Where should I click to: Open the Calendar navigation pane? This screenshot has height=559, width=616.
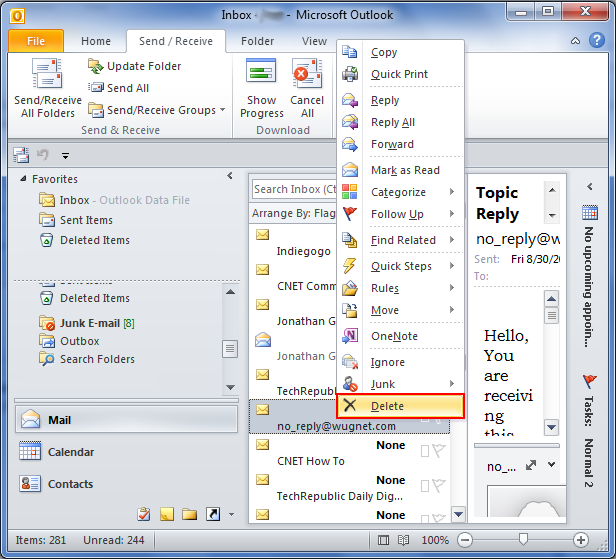pos(70,452)
